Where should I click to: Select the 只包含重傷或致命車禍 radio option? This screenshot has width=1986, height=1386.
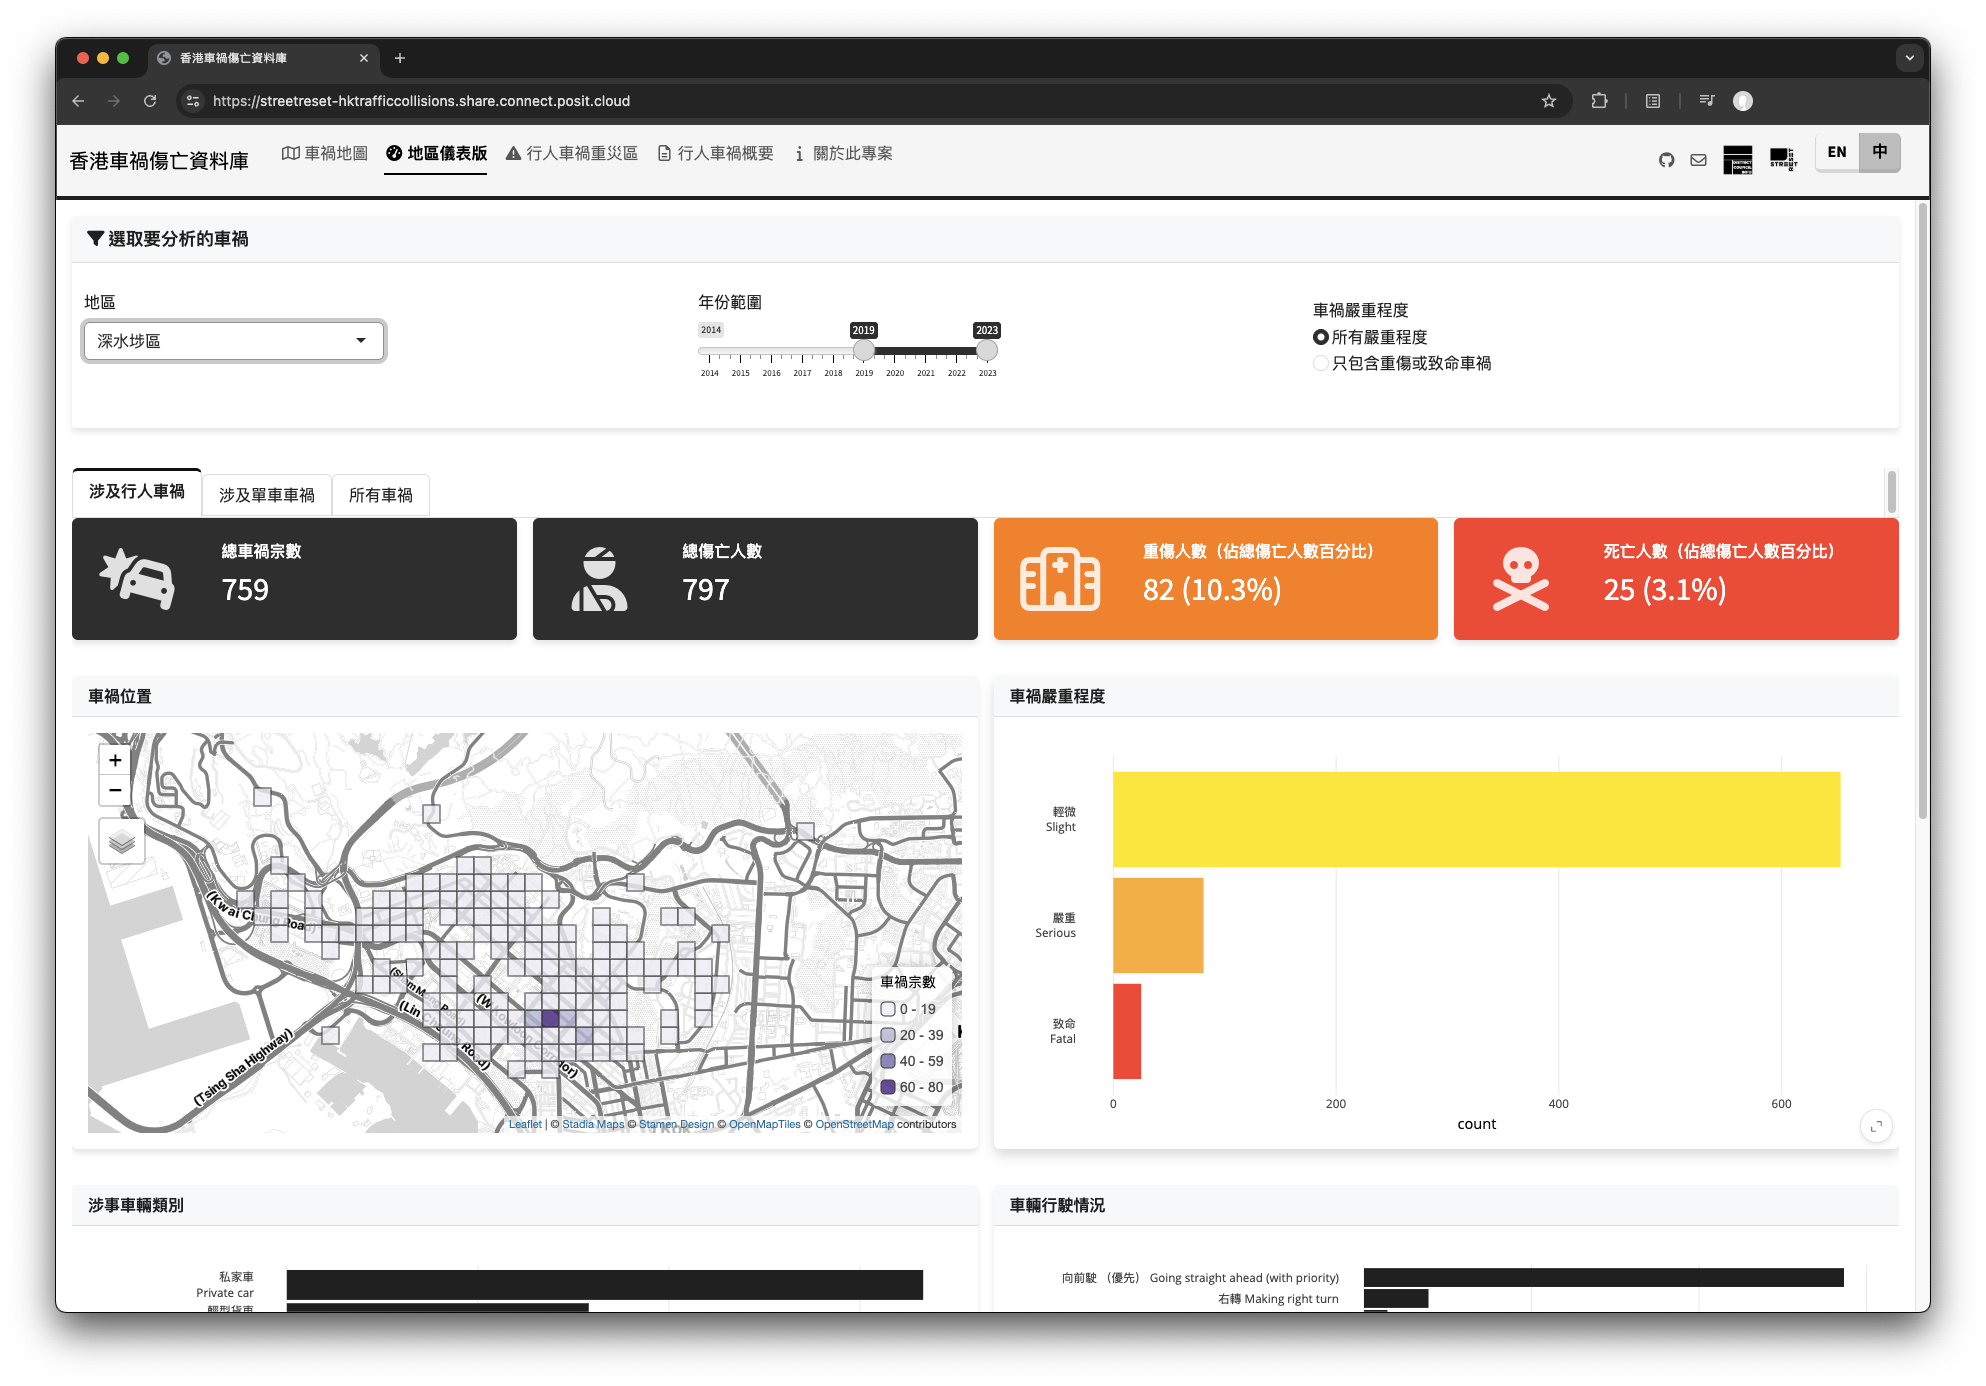[x=1320, y=363]
